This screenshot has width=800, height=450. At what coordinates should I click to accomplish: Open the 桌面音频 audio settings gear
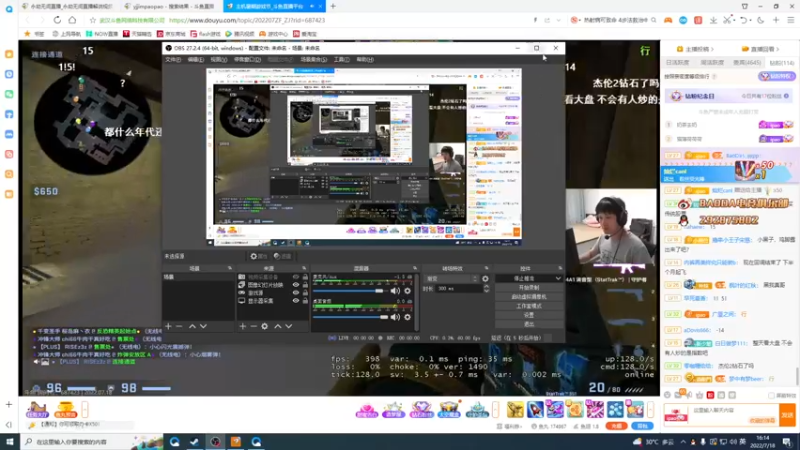(407, 317)
